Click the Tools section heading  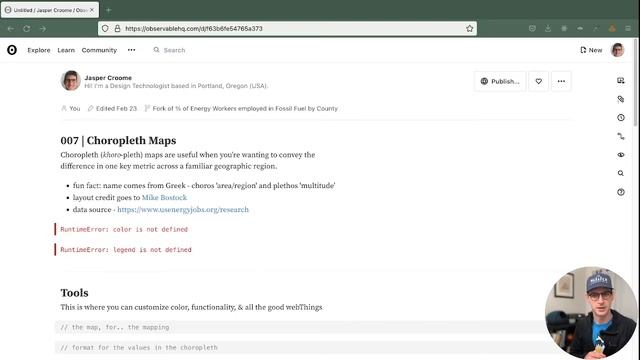pyautogui.click(x=74, y=293)
